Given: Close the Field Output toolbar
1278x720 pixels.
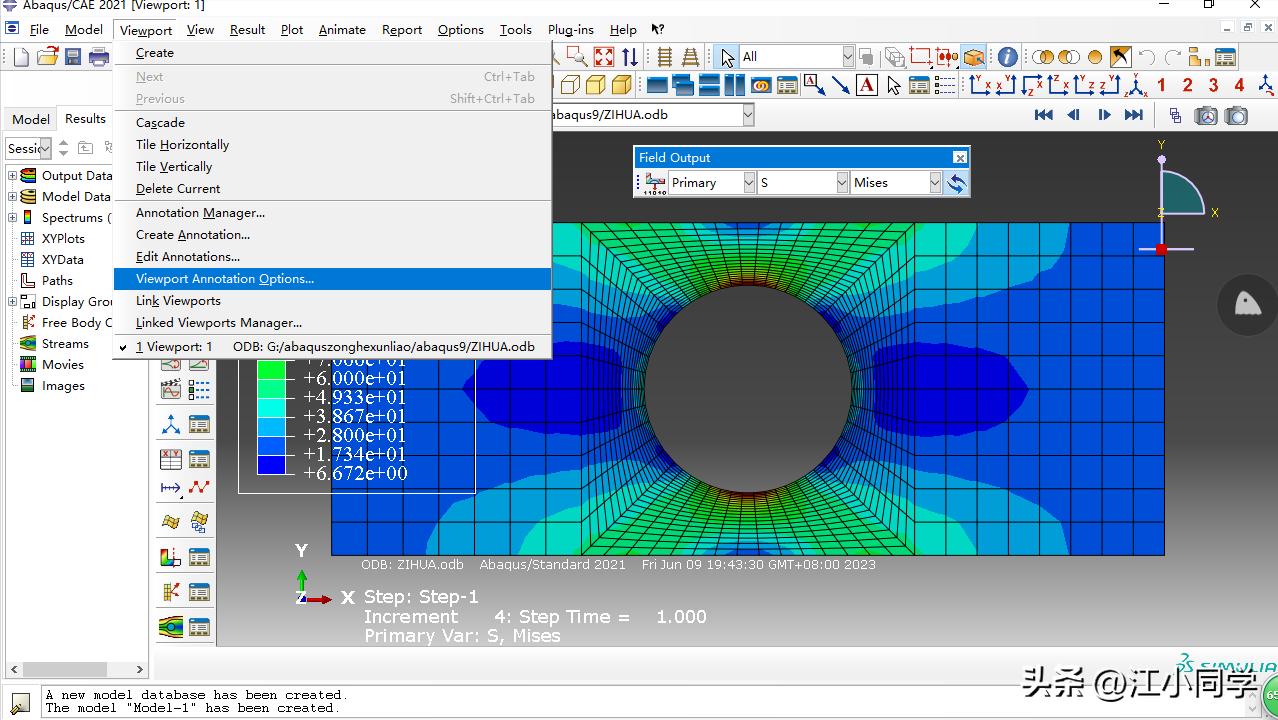Looking at the screenshot, I should point(959,158).
